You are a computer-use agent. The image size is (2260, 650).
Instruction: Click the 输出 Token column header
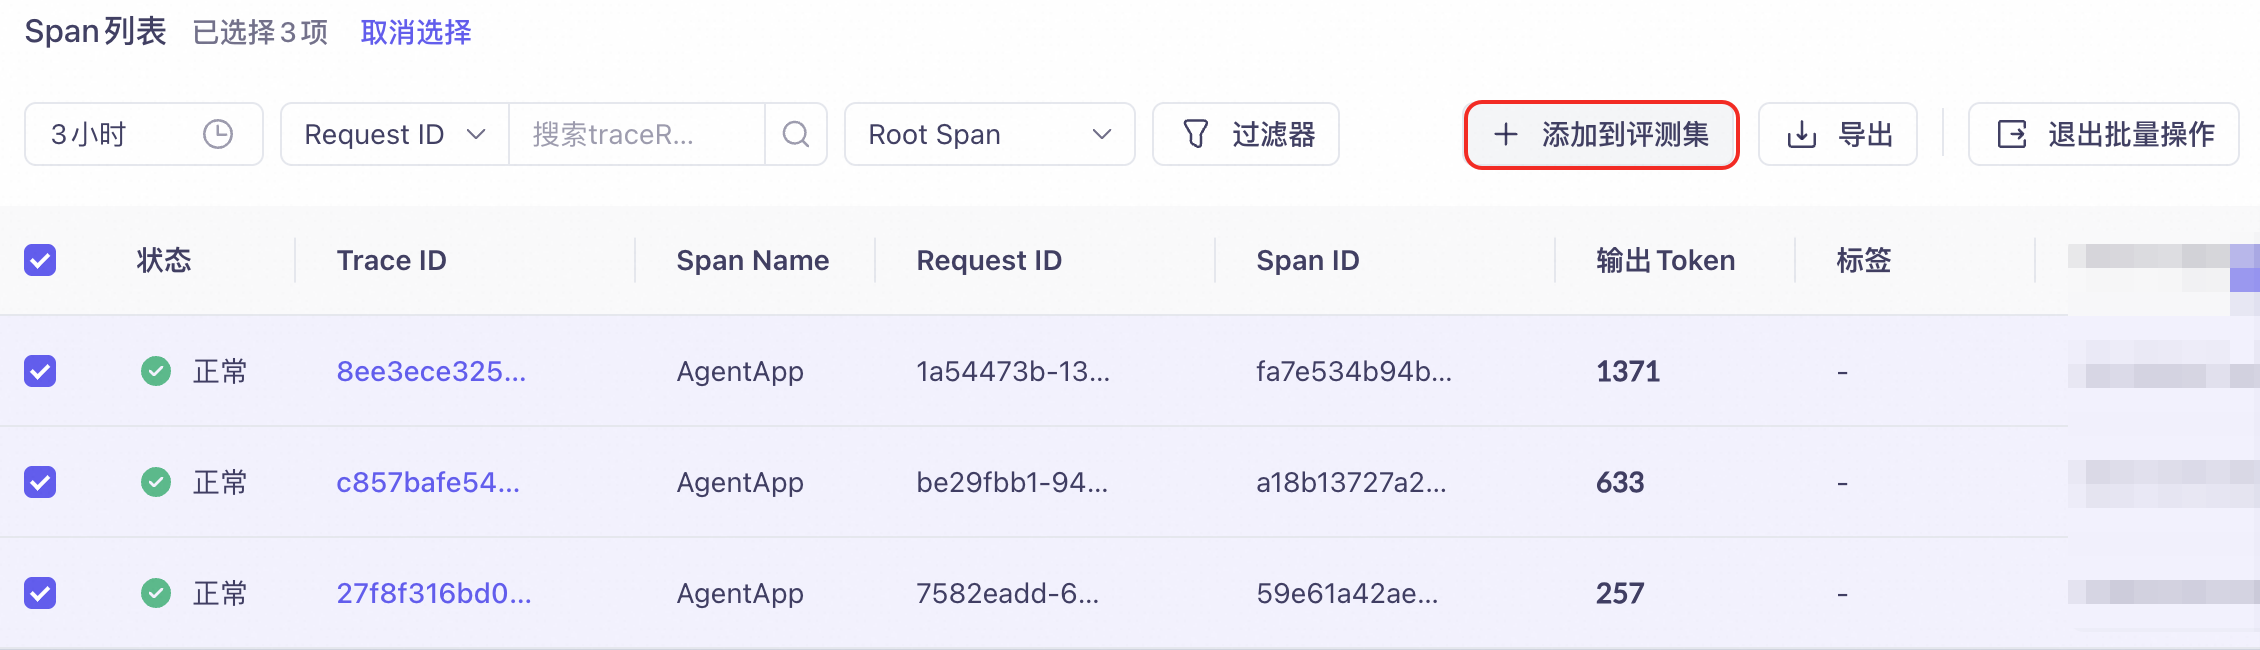[x=1665, y=260]
